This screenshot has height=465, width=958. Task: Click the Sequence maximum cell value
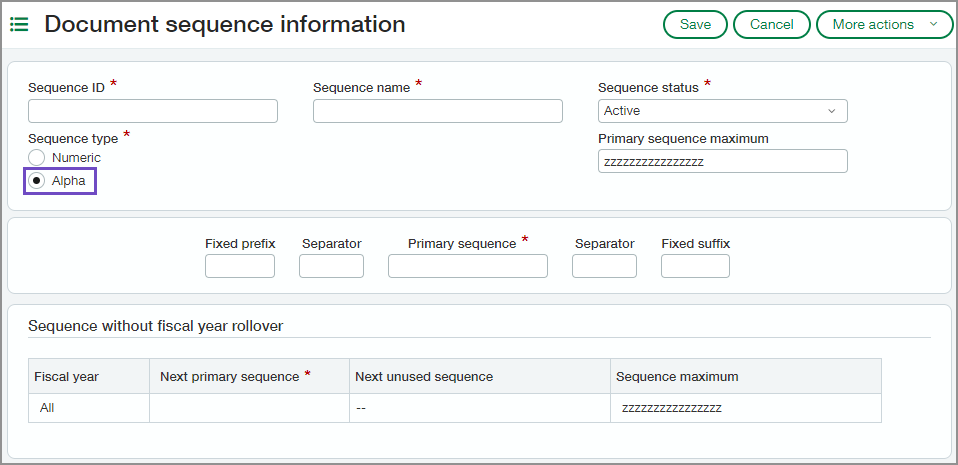pyautogui.click(x=671, y=408)
